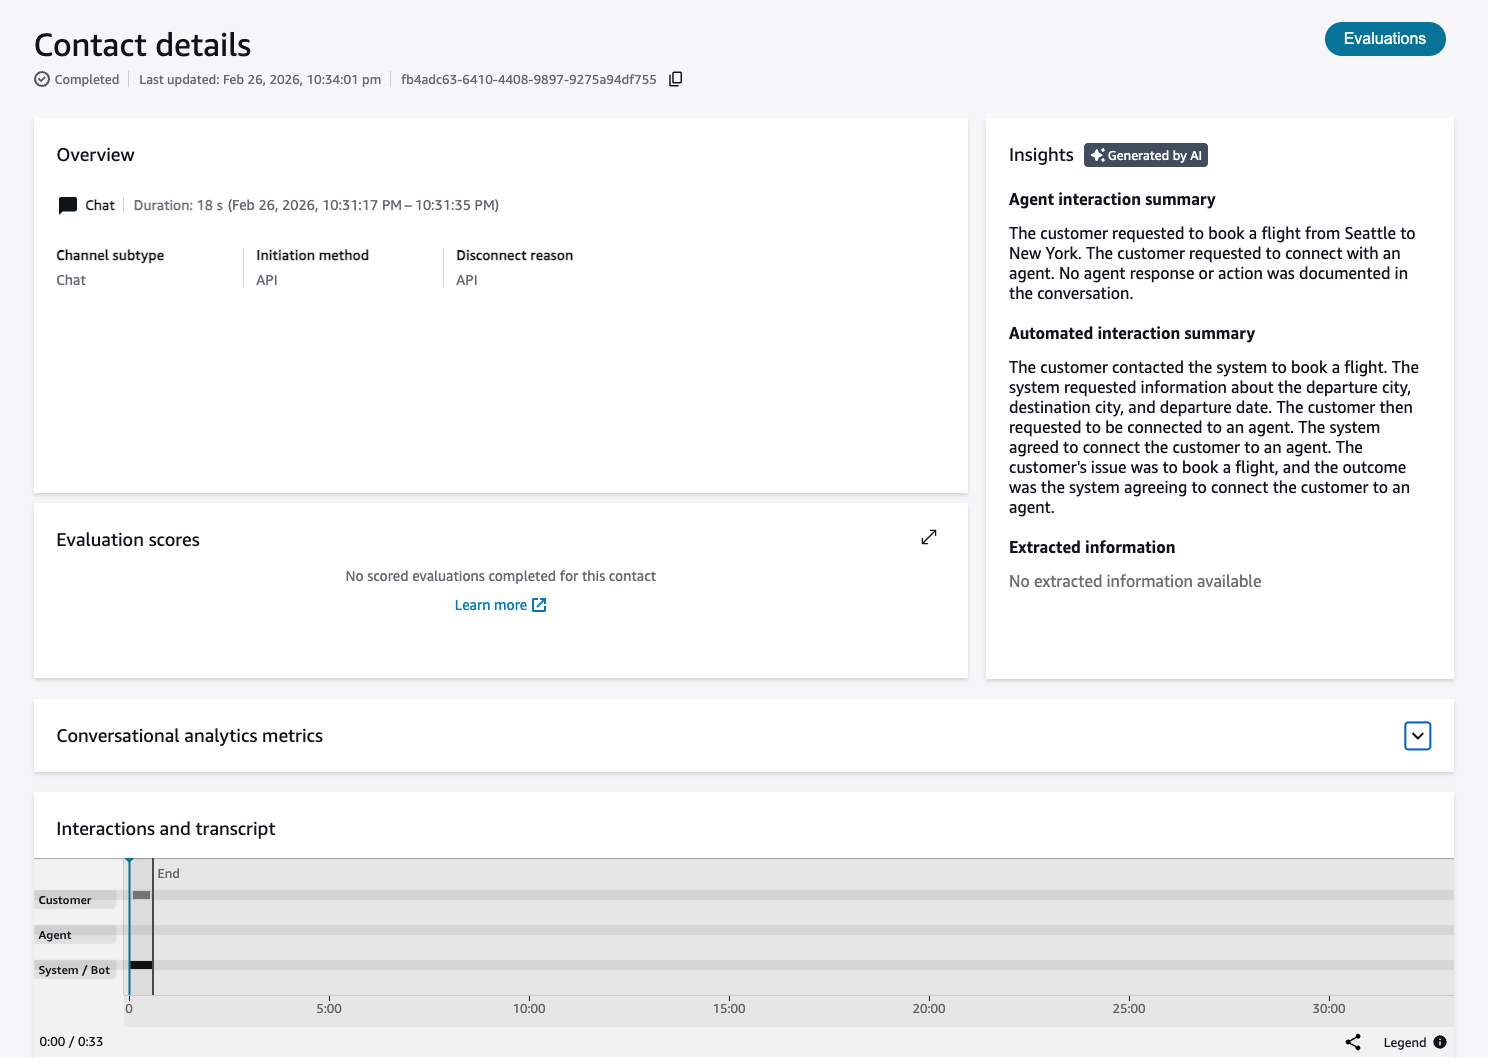Click the blue playhead on timeline
1488x1058 pixels.
coord(129,863)
